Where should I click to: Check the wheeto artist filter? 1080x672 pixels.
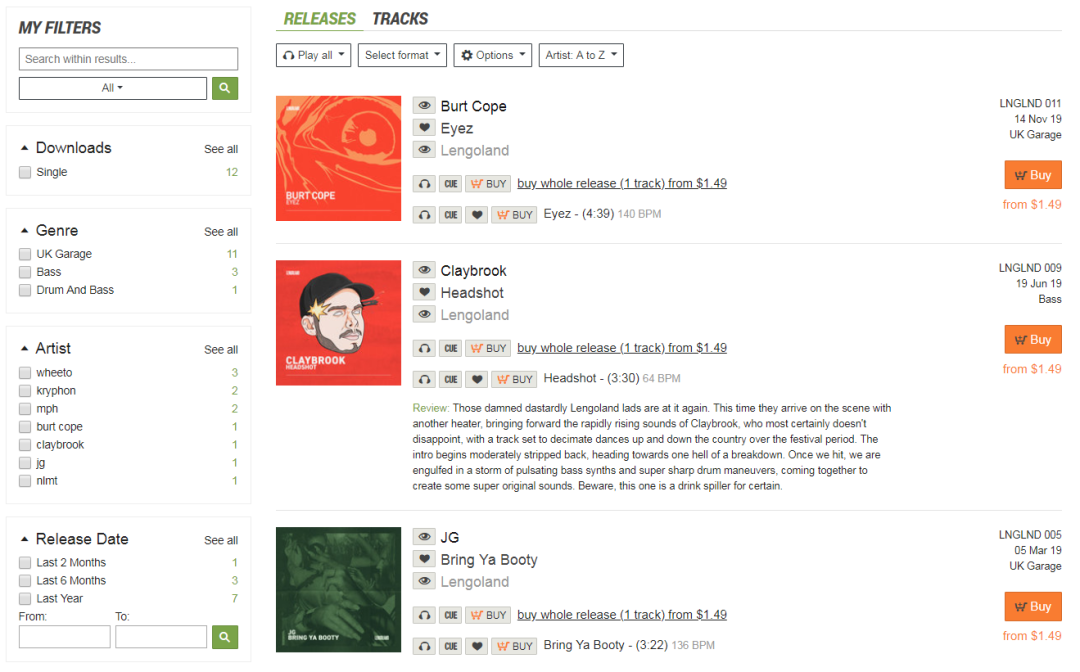point(25,372)
